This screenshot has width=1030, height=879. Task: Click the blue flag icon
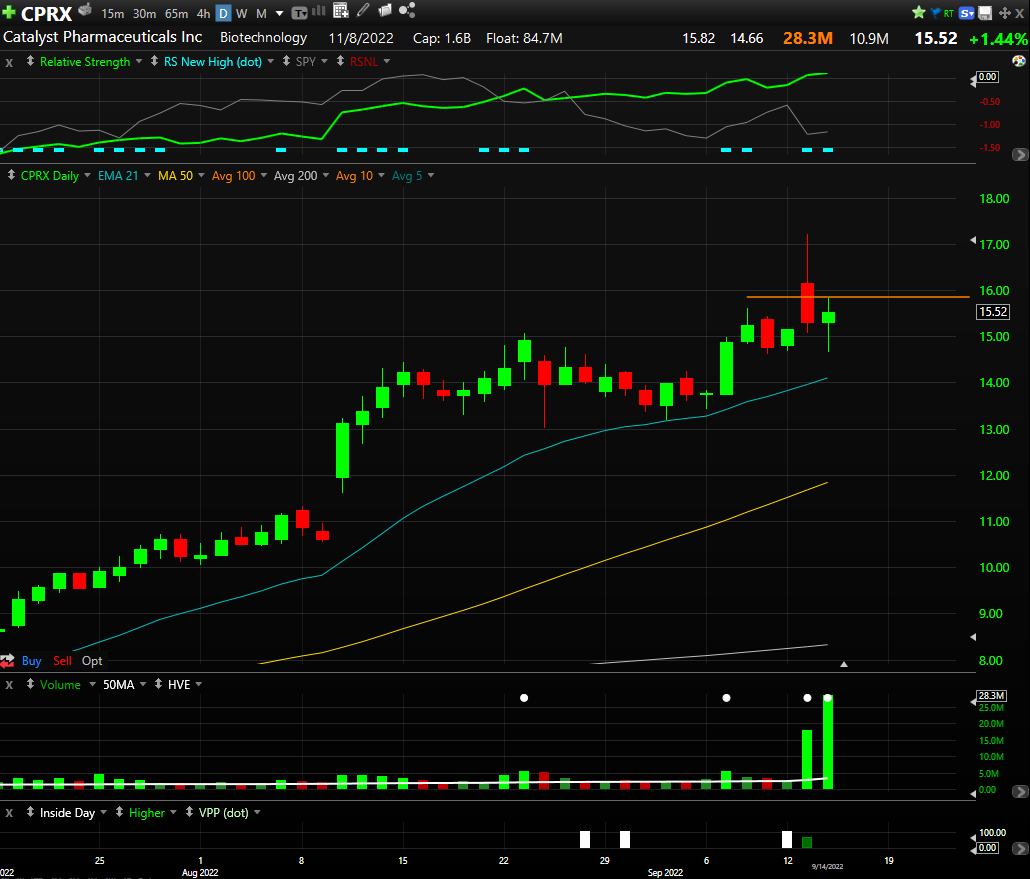tap(935, 12)
